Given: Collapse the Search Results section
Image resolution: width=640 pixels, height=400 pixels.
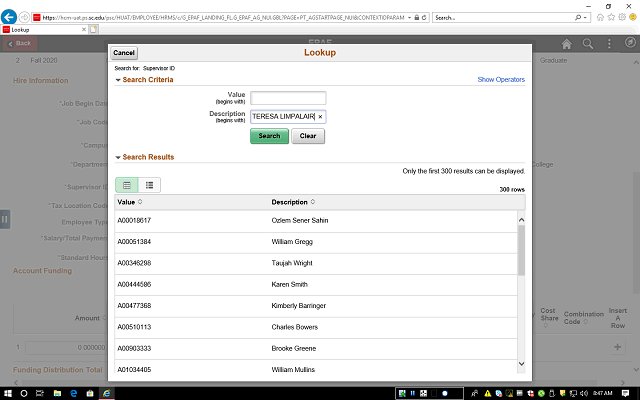Looking at the screenshot, I should (118, 158).
